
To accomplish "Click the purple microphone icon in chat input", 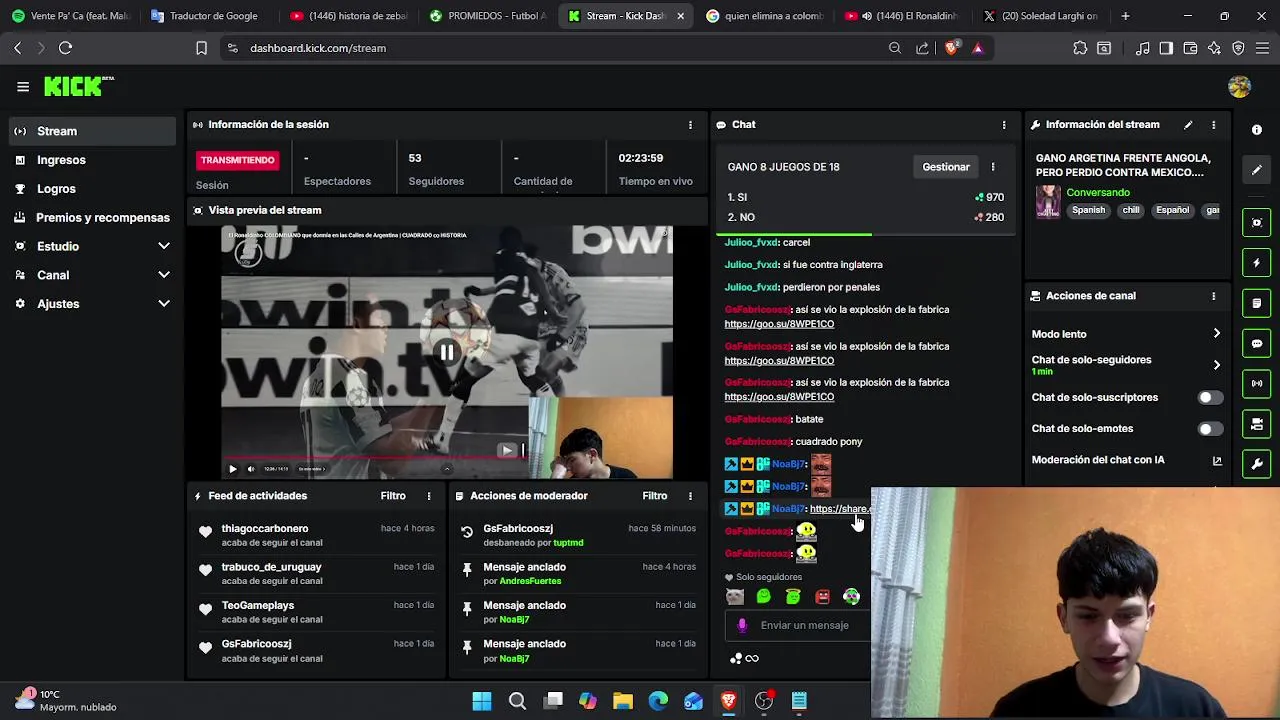I will click(742, 625).
